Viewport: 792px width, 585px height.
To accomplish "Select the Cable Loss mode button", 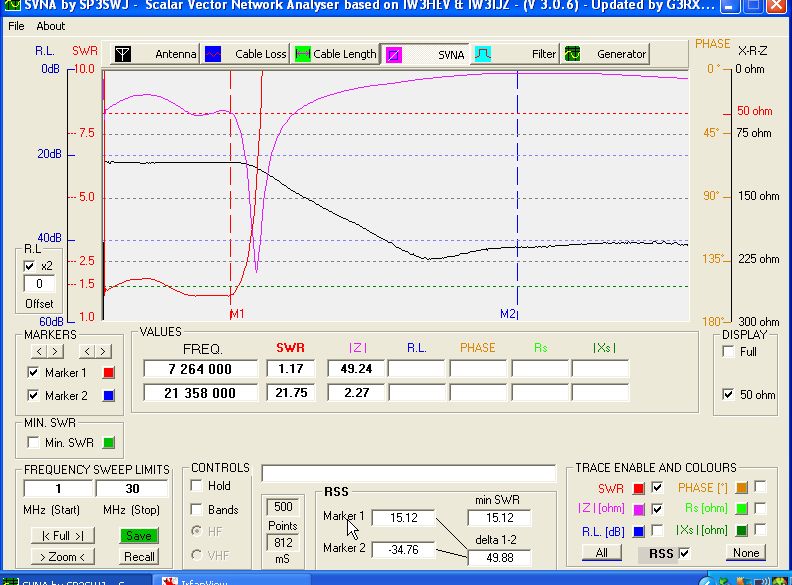I will click(244, 54).
